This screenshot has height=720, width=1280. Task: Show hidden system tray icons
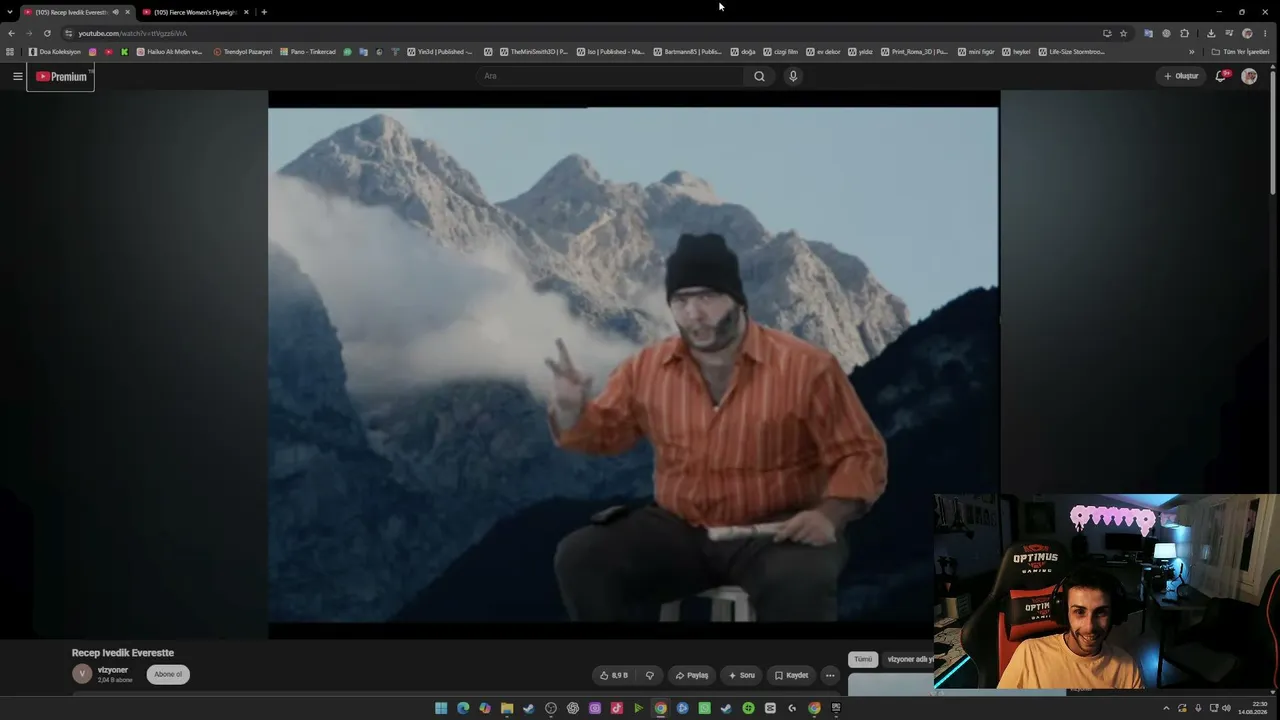[1166, 708]
